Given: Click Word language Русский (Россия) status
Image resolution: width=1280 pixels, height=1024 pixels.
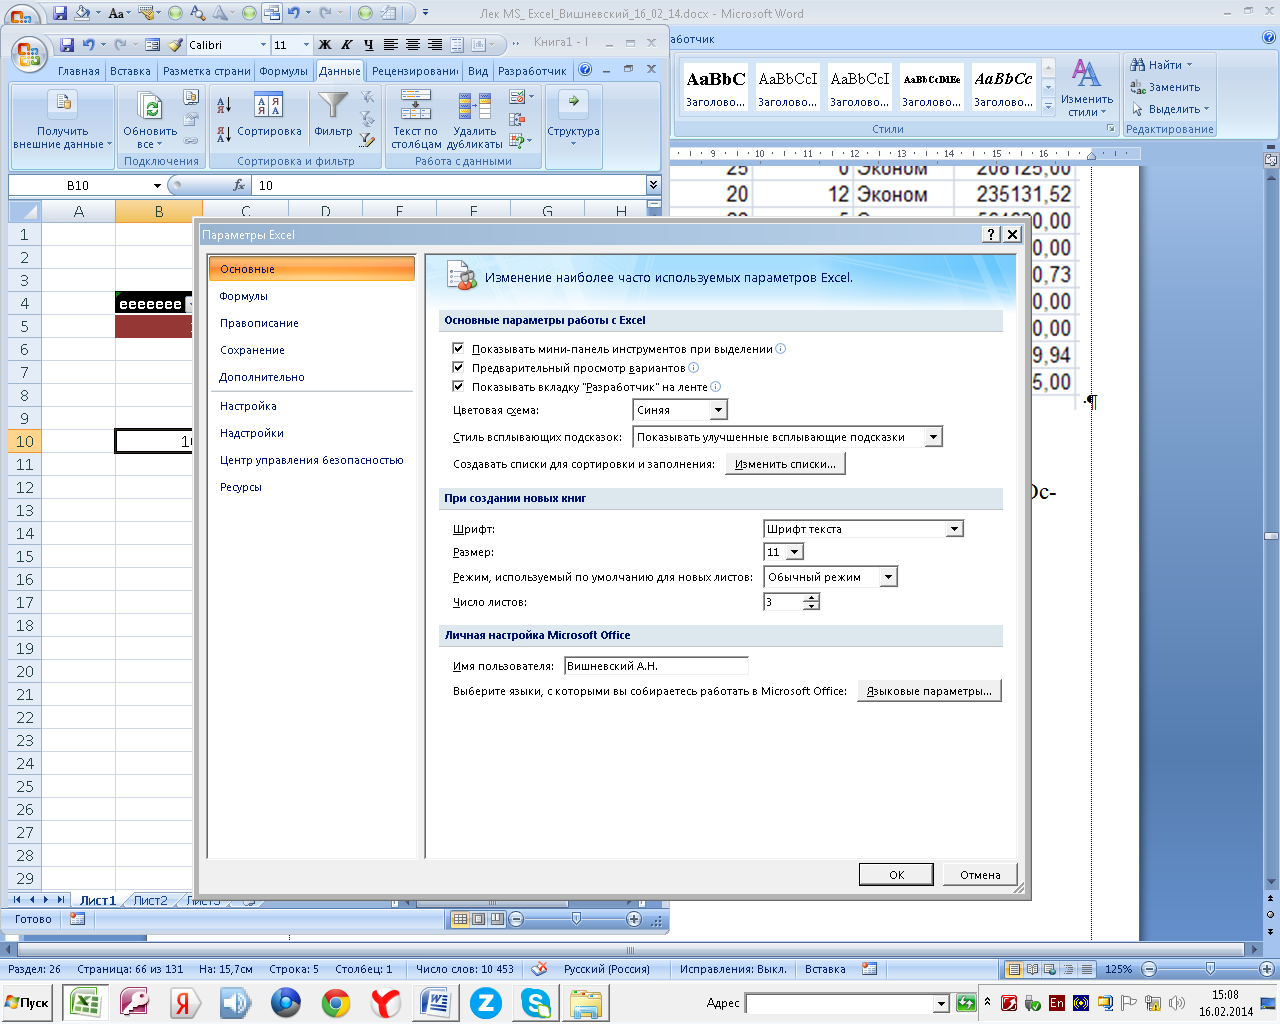Looking at the screenshot, I should pyautogui.click(x=606, y=969).
